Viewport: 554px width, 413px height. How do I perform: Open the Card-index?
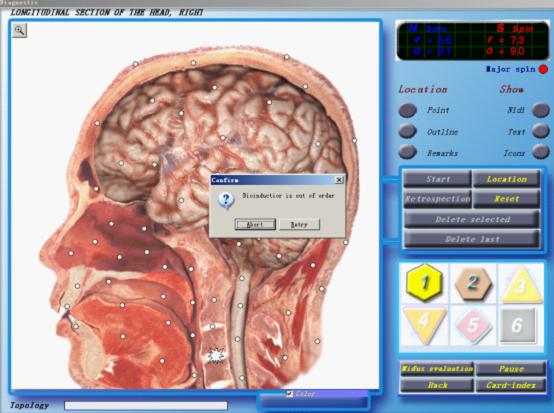pos(511,385)
